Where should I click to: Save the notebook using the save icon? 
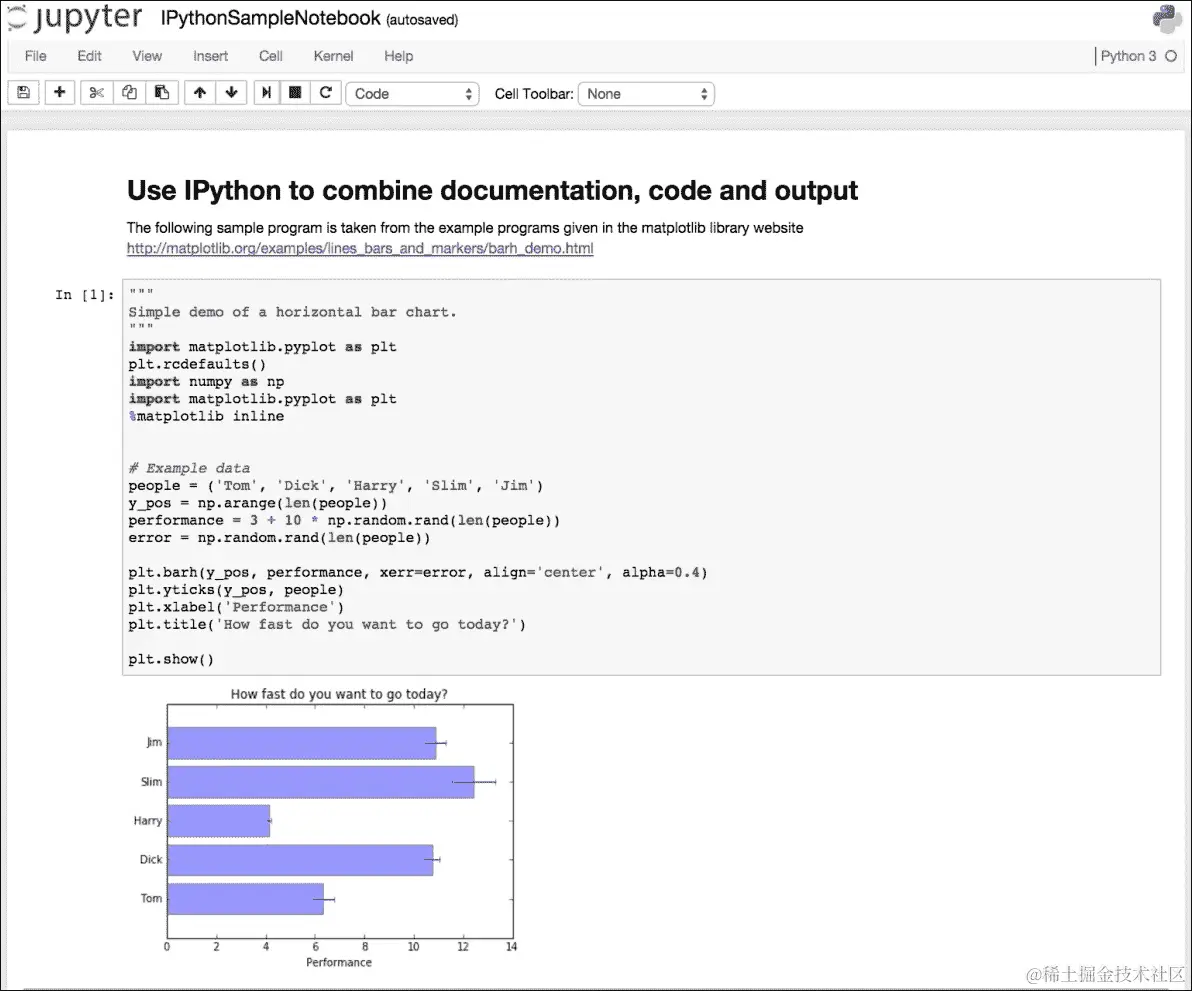[22, 92]
